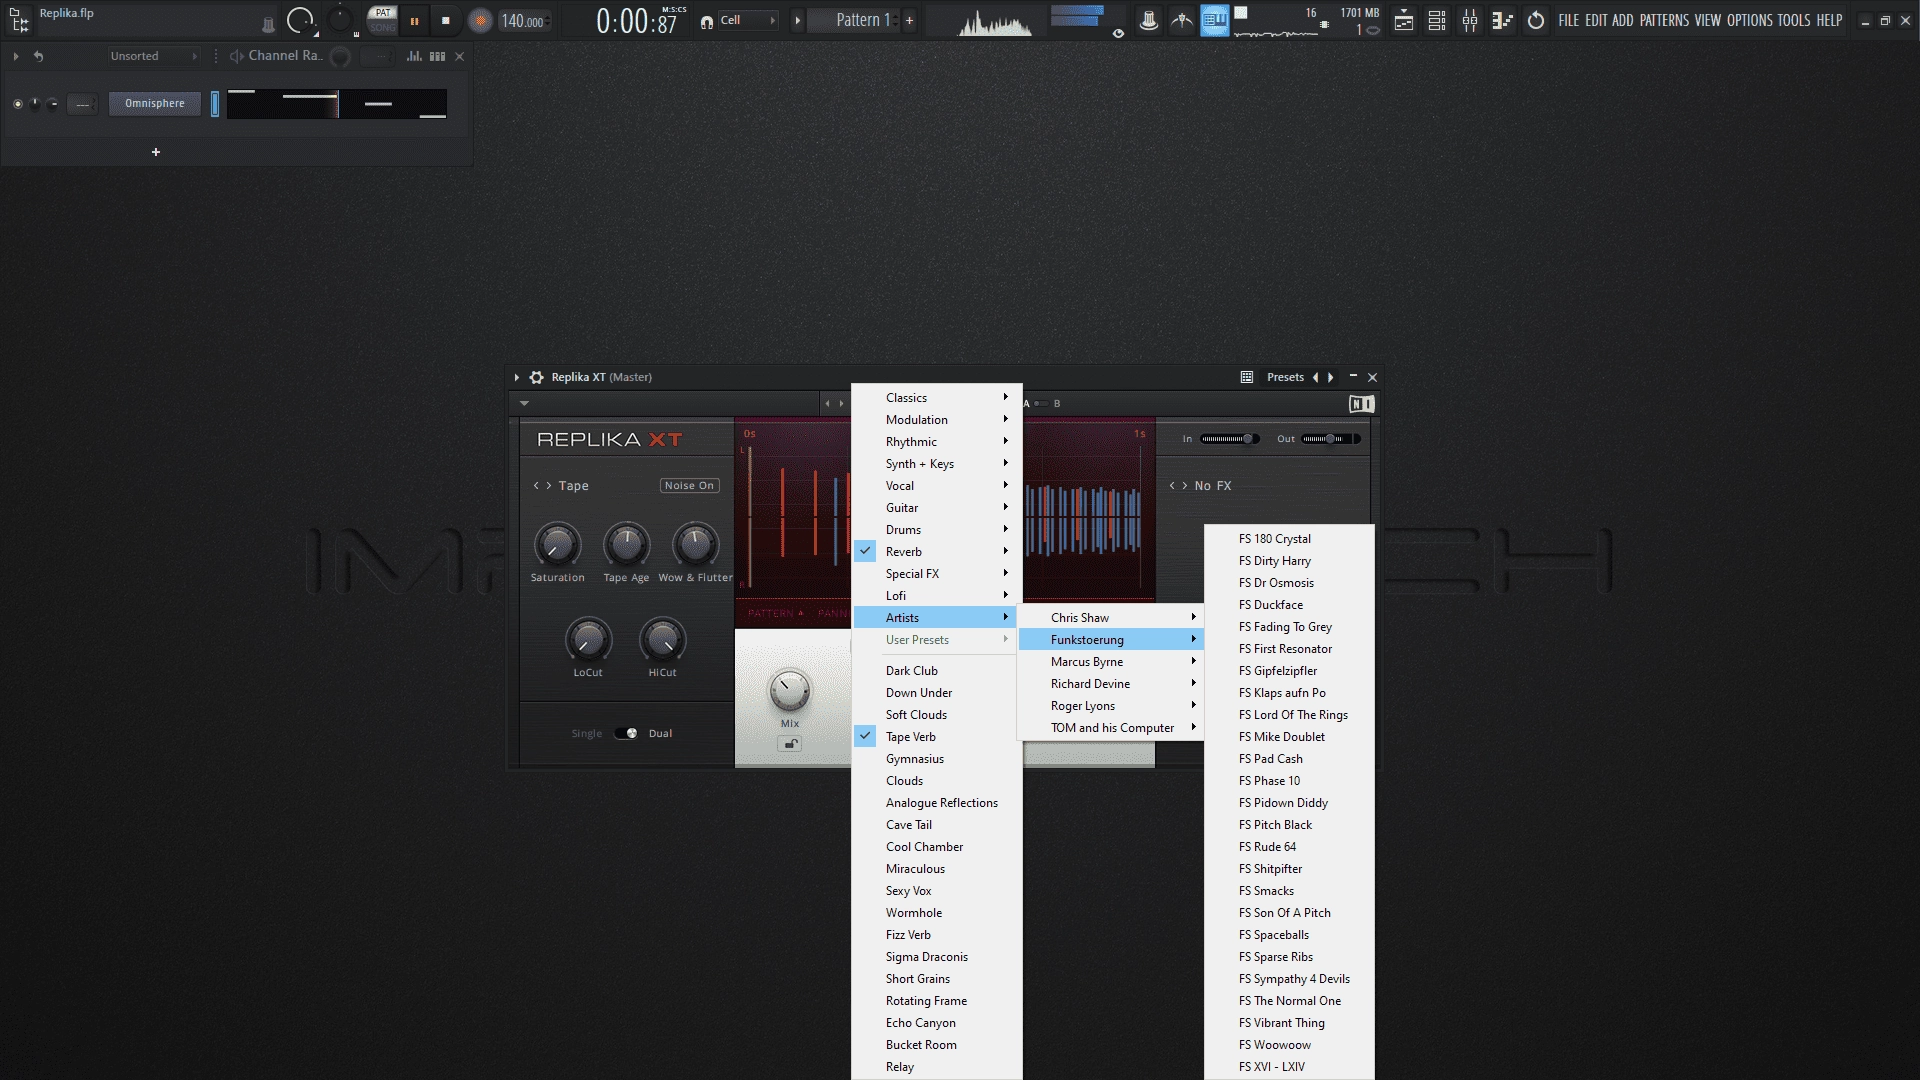Open the TOOLS menu
This screenshot has height=1080, width=1920.
point(1794,20)
